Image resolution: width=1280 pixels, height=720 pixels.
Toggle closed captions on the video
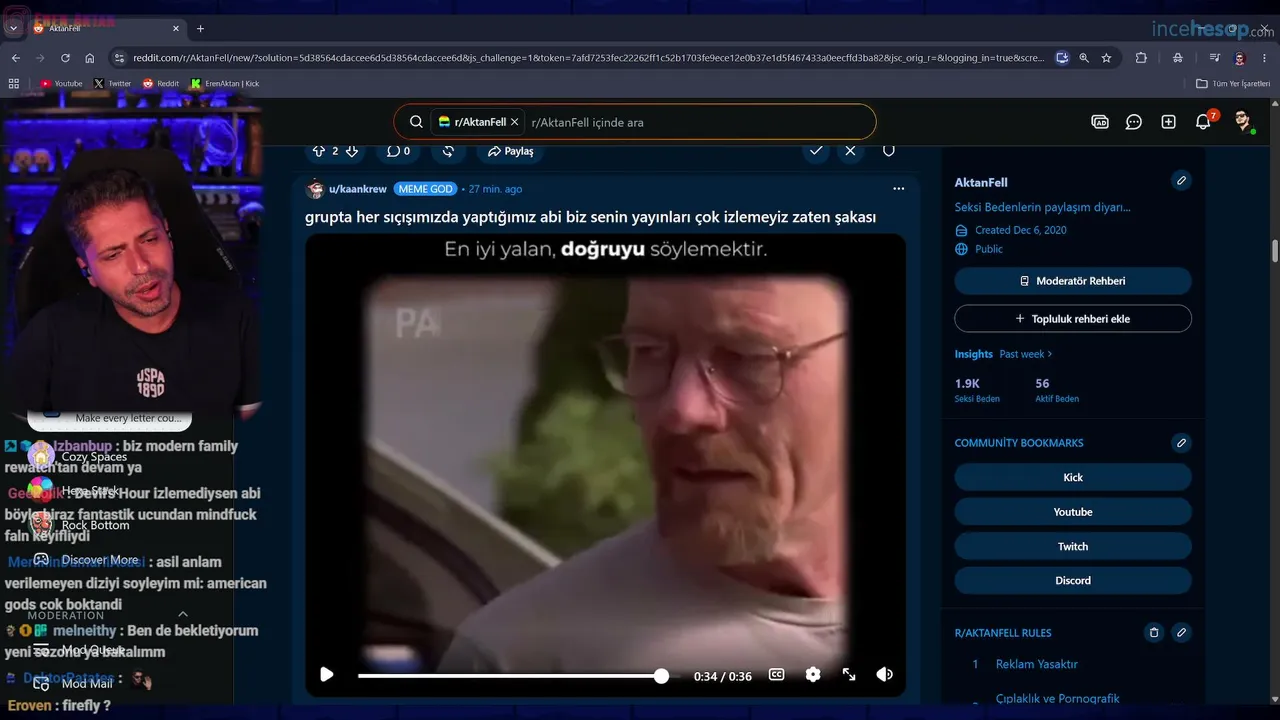pos(776,675)
